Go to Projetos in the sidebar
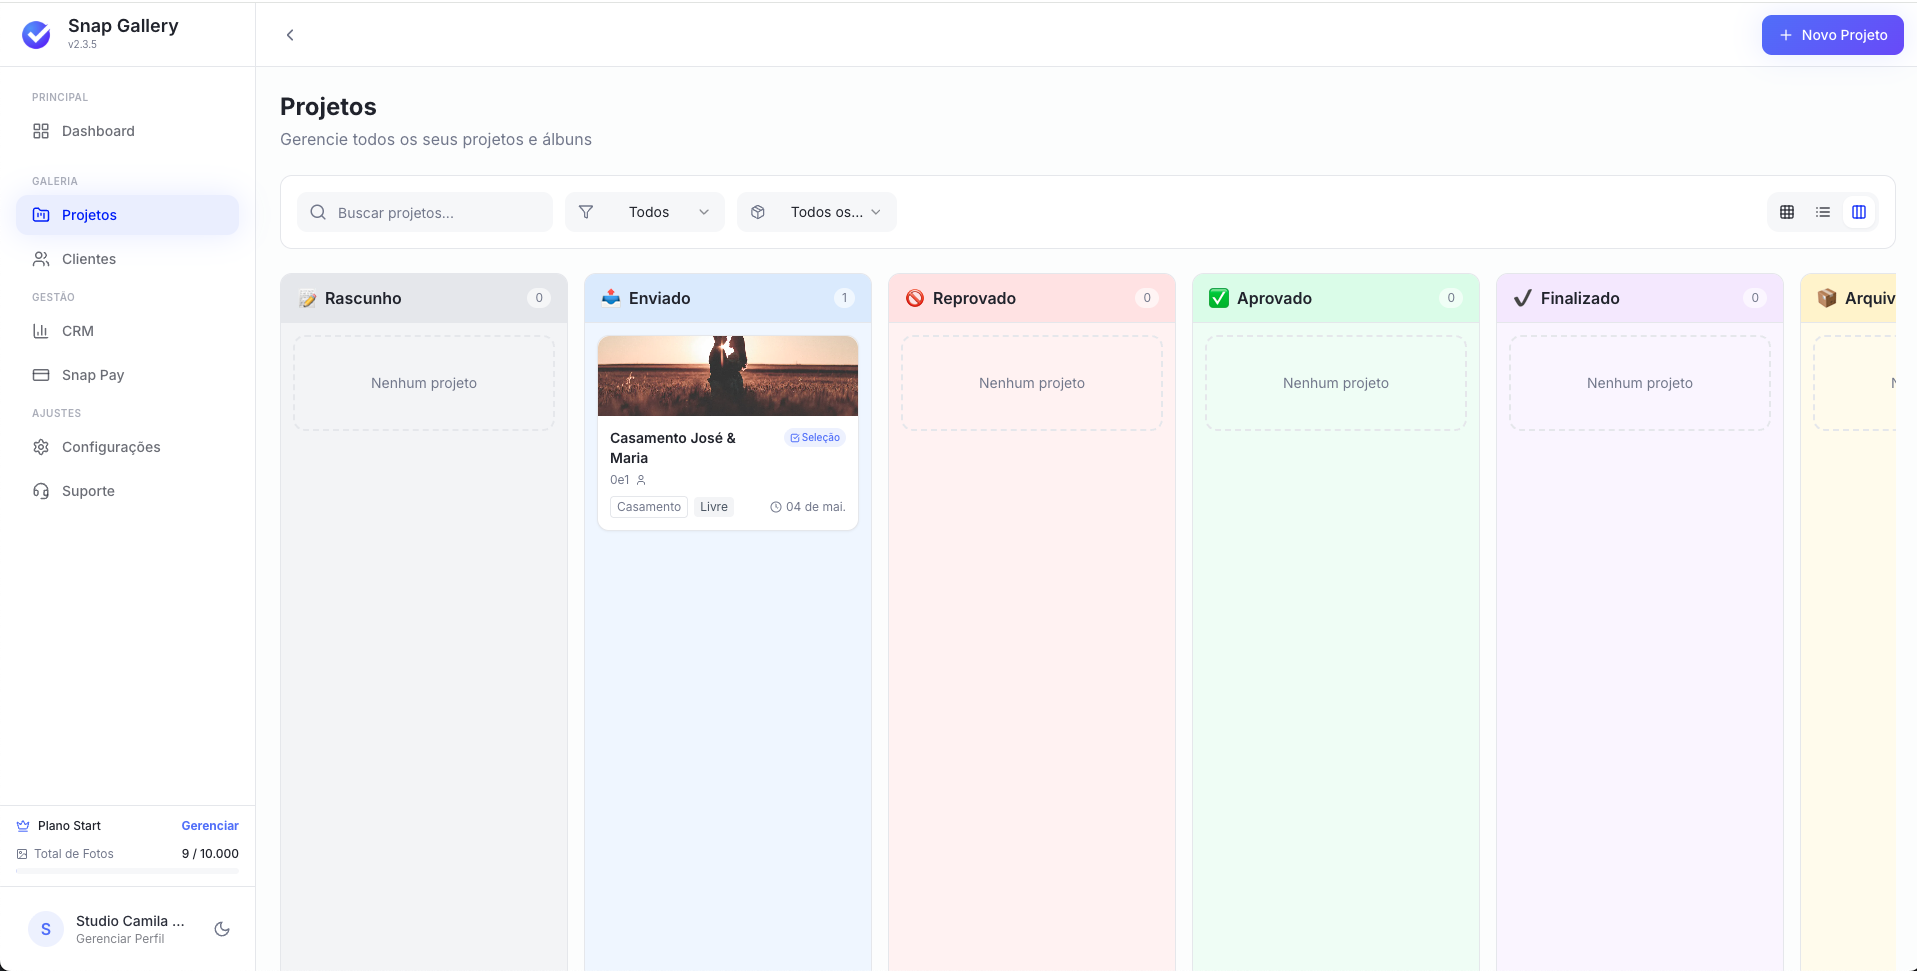The image size is (1917, 971). [x=127, y=215]
